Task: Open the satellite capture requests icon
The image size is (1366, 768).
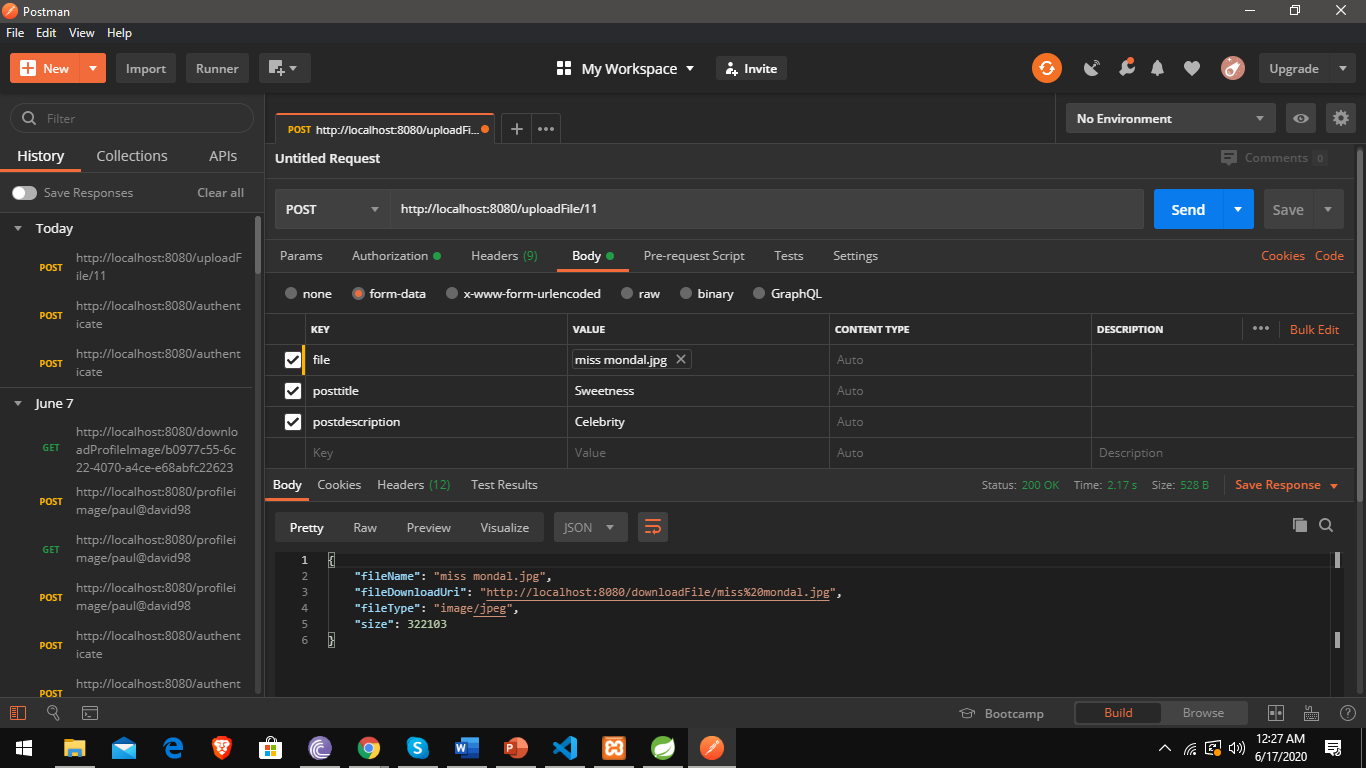Action: pos(1092,69)
